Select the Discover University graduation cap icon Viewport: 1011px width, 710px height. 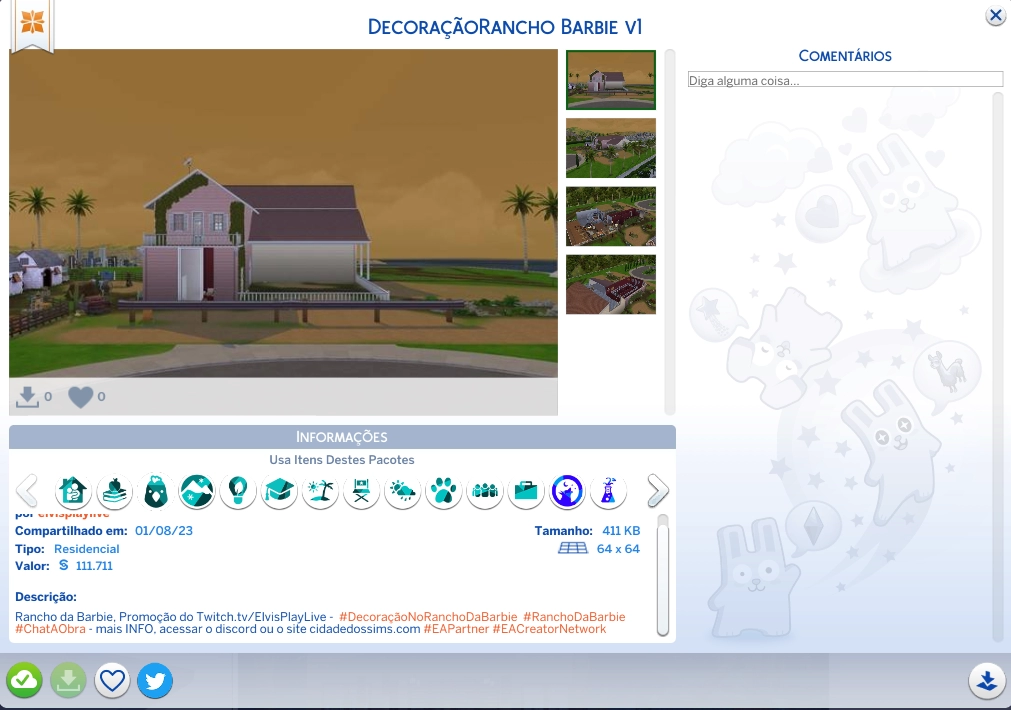click(279, 491)
